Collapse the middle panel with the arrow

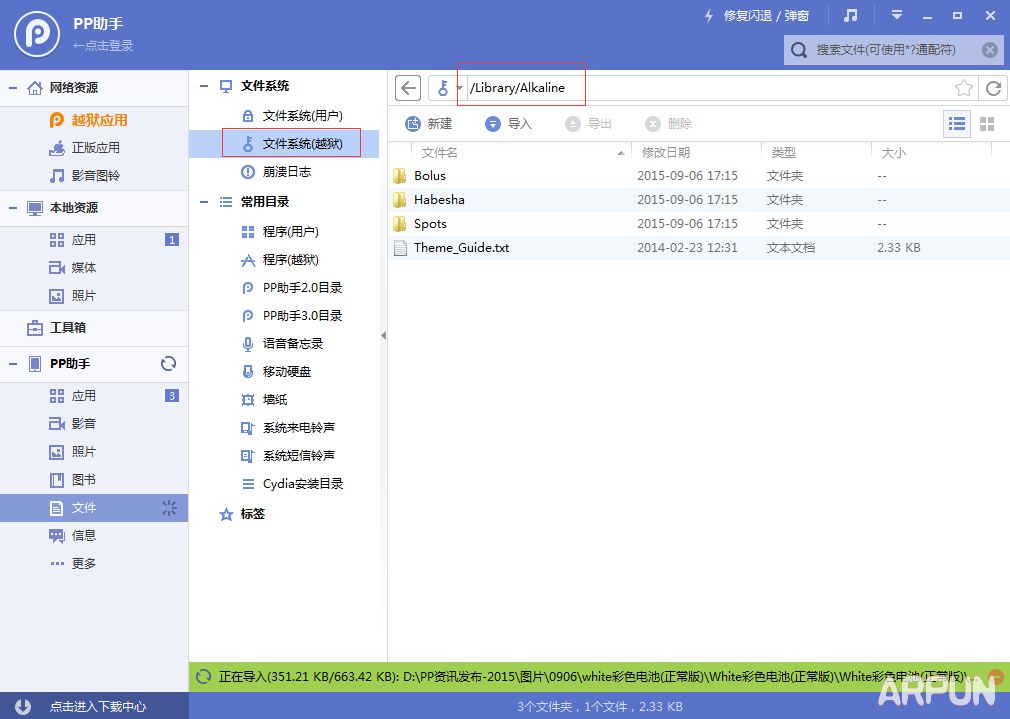(x=382, y=337)
